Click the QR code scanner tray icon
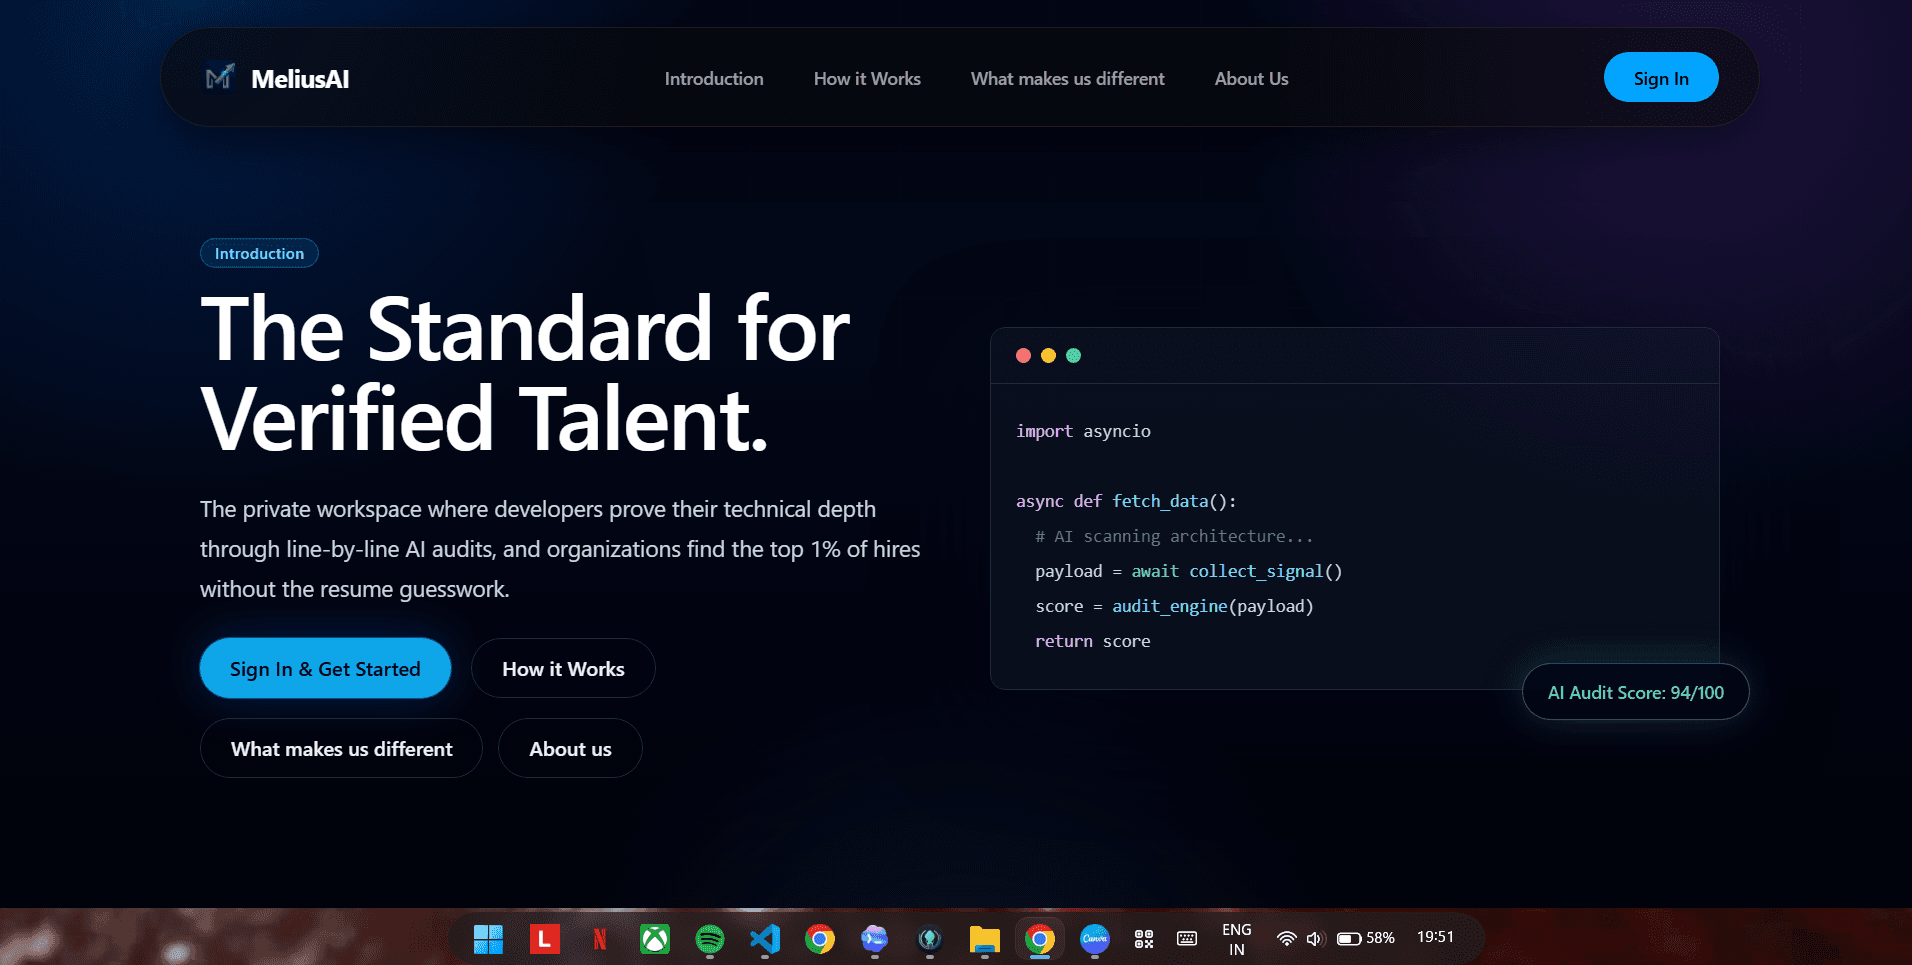This screenshot has width=1912, height=965. pos(1144,938)
